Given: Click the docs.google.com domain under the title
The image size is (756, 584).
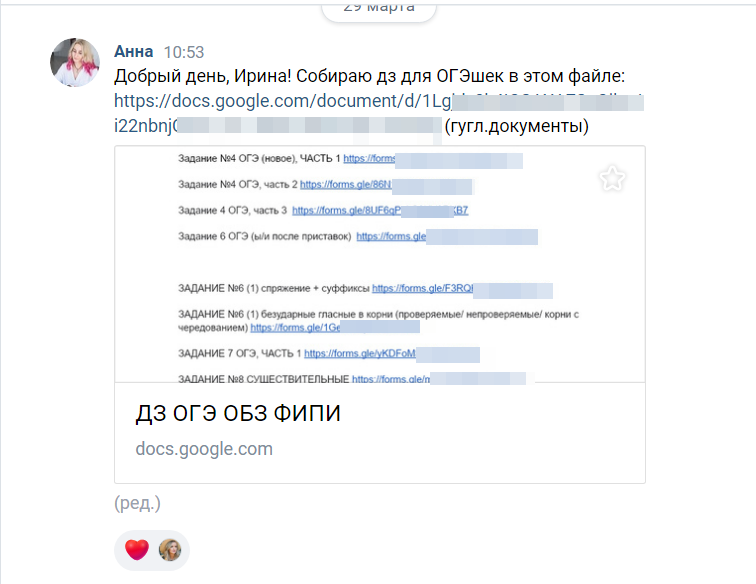Looking at the screenshot, I should pyautogui.click(x=204, y=449).
